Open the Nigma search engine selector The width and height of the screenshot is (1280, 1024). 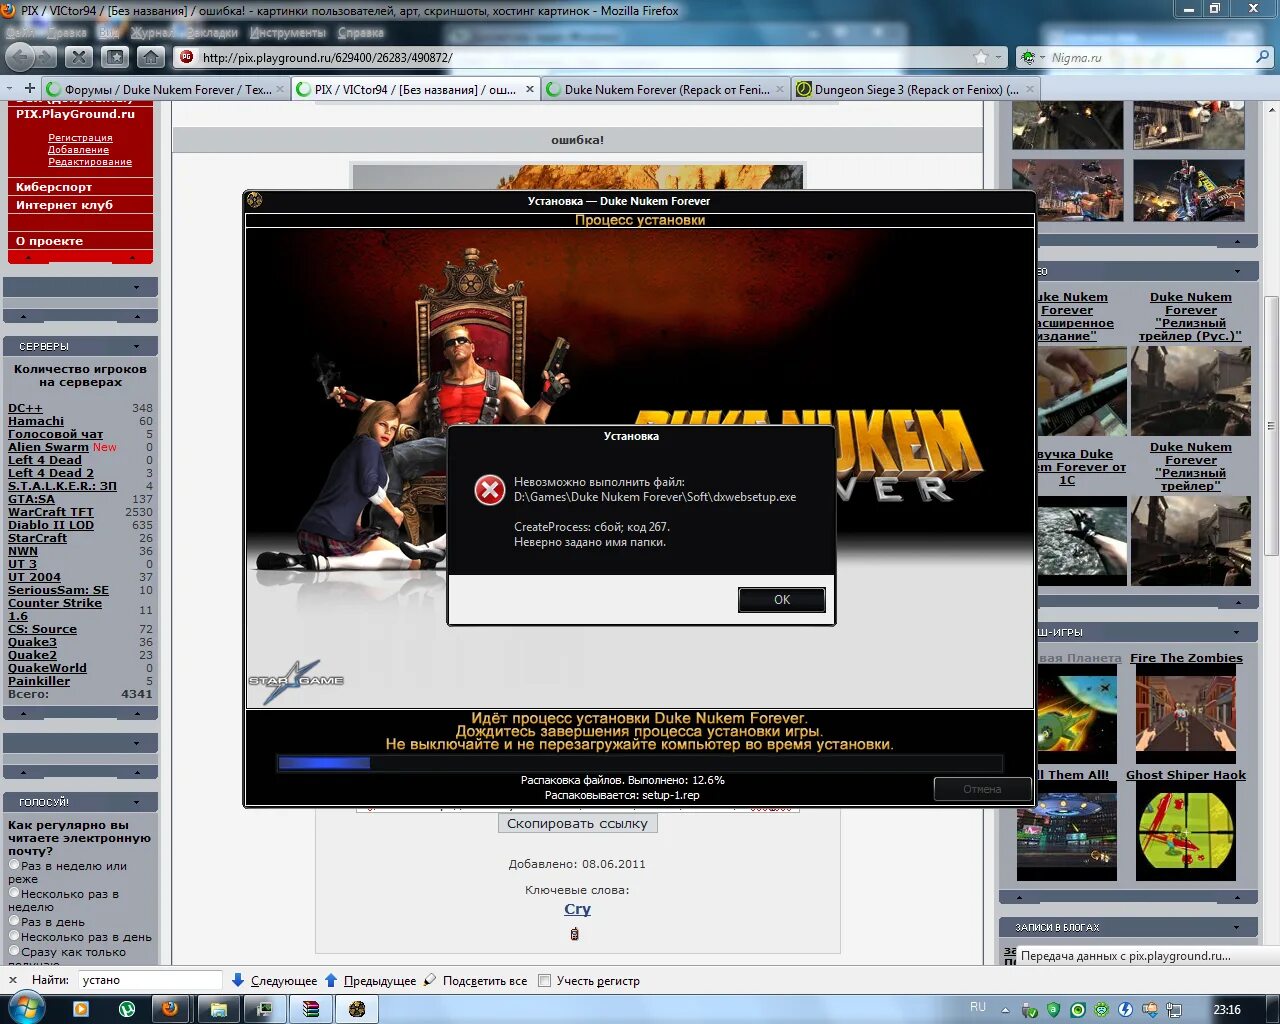1031,57
